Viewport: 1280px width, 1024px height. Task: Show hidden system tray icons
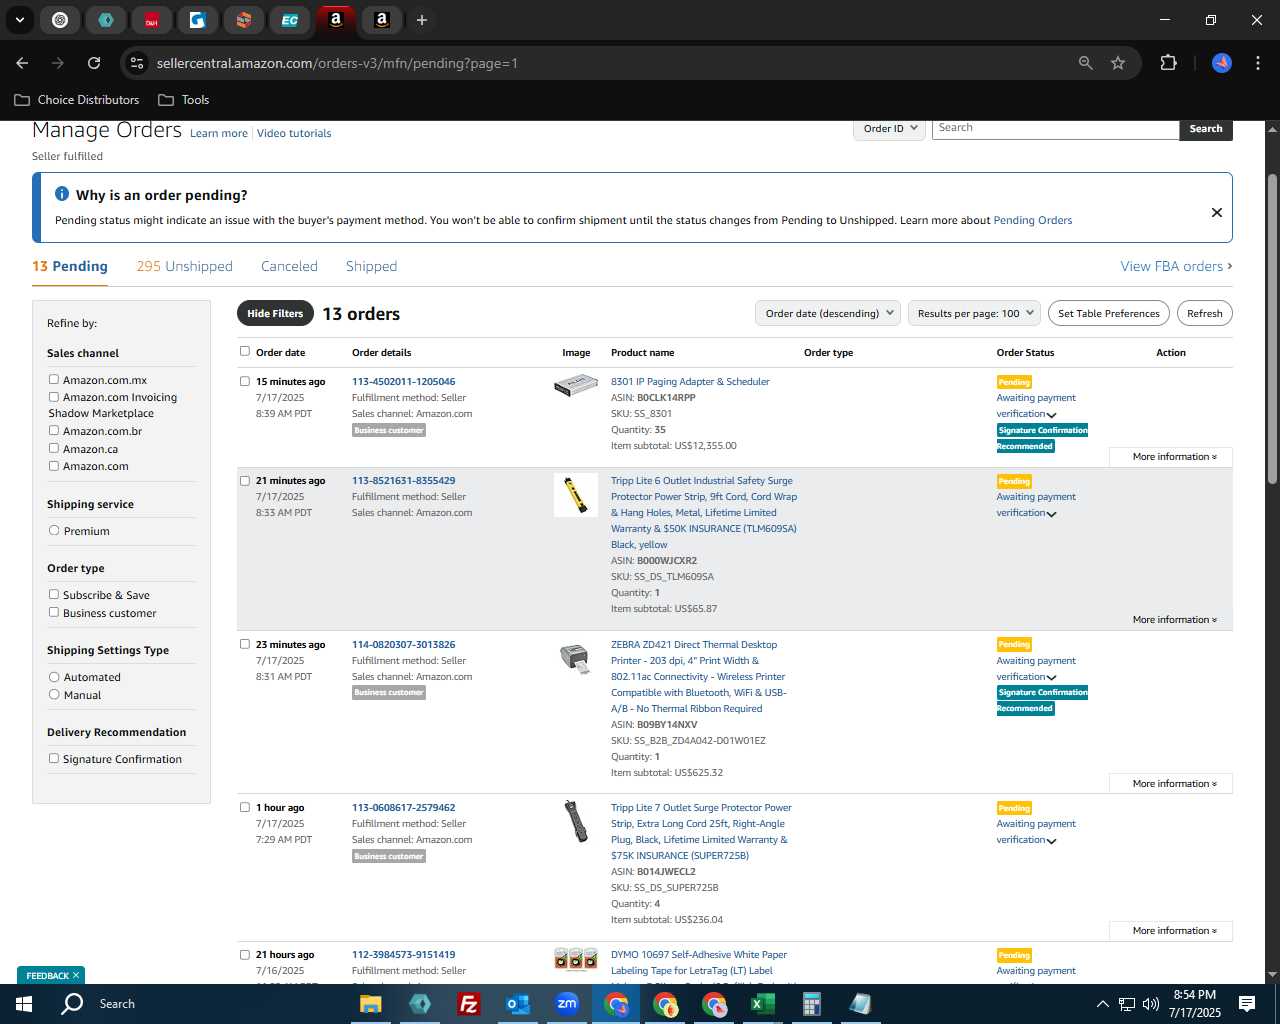pyautogui.click(x=1102, y=1004)
